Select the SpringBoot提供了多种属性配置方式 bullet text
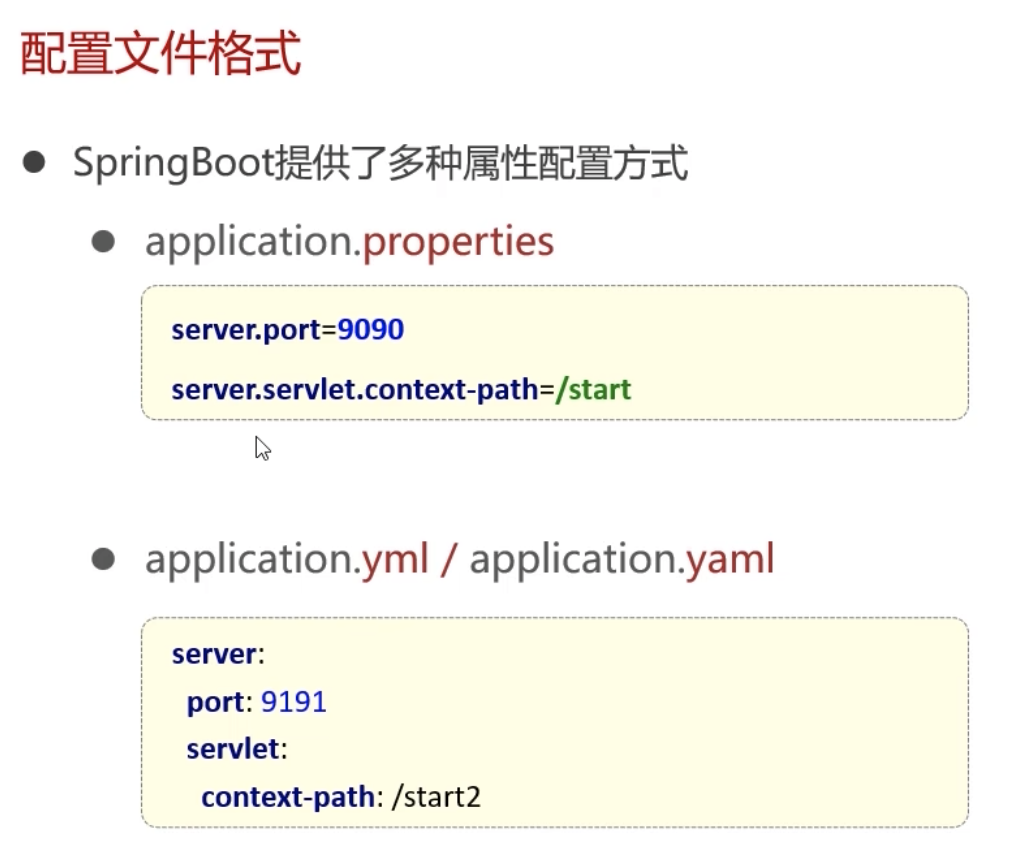 point(380,163)
